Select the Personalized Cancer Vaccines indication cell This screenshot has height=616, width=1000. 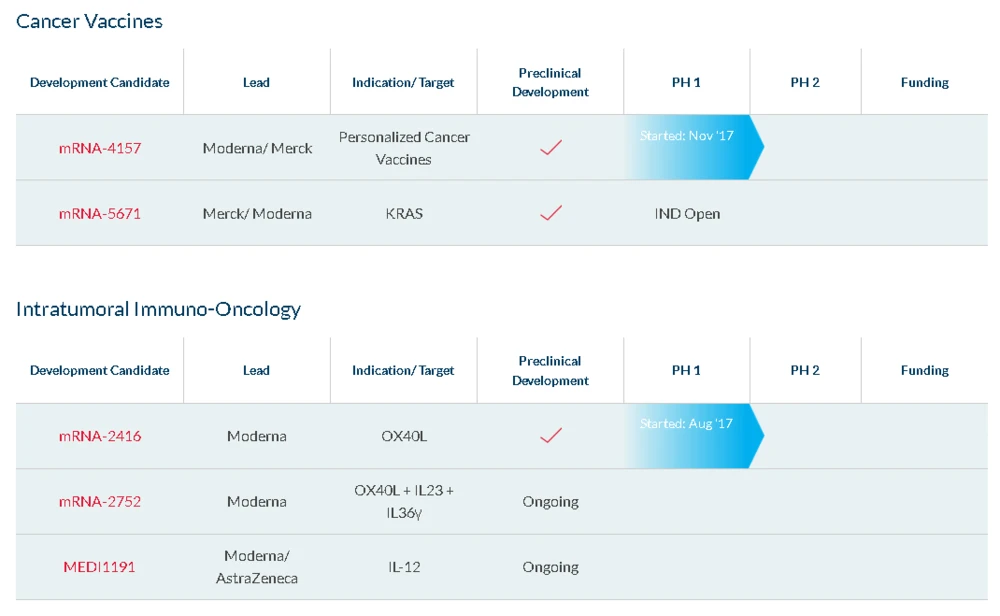click(x=404, y=148)
